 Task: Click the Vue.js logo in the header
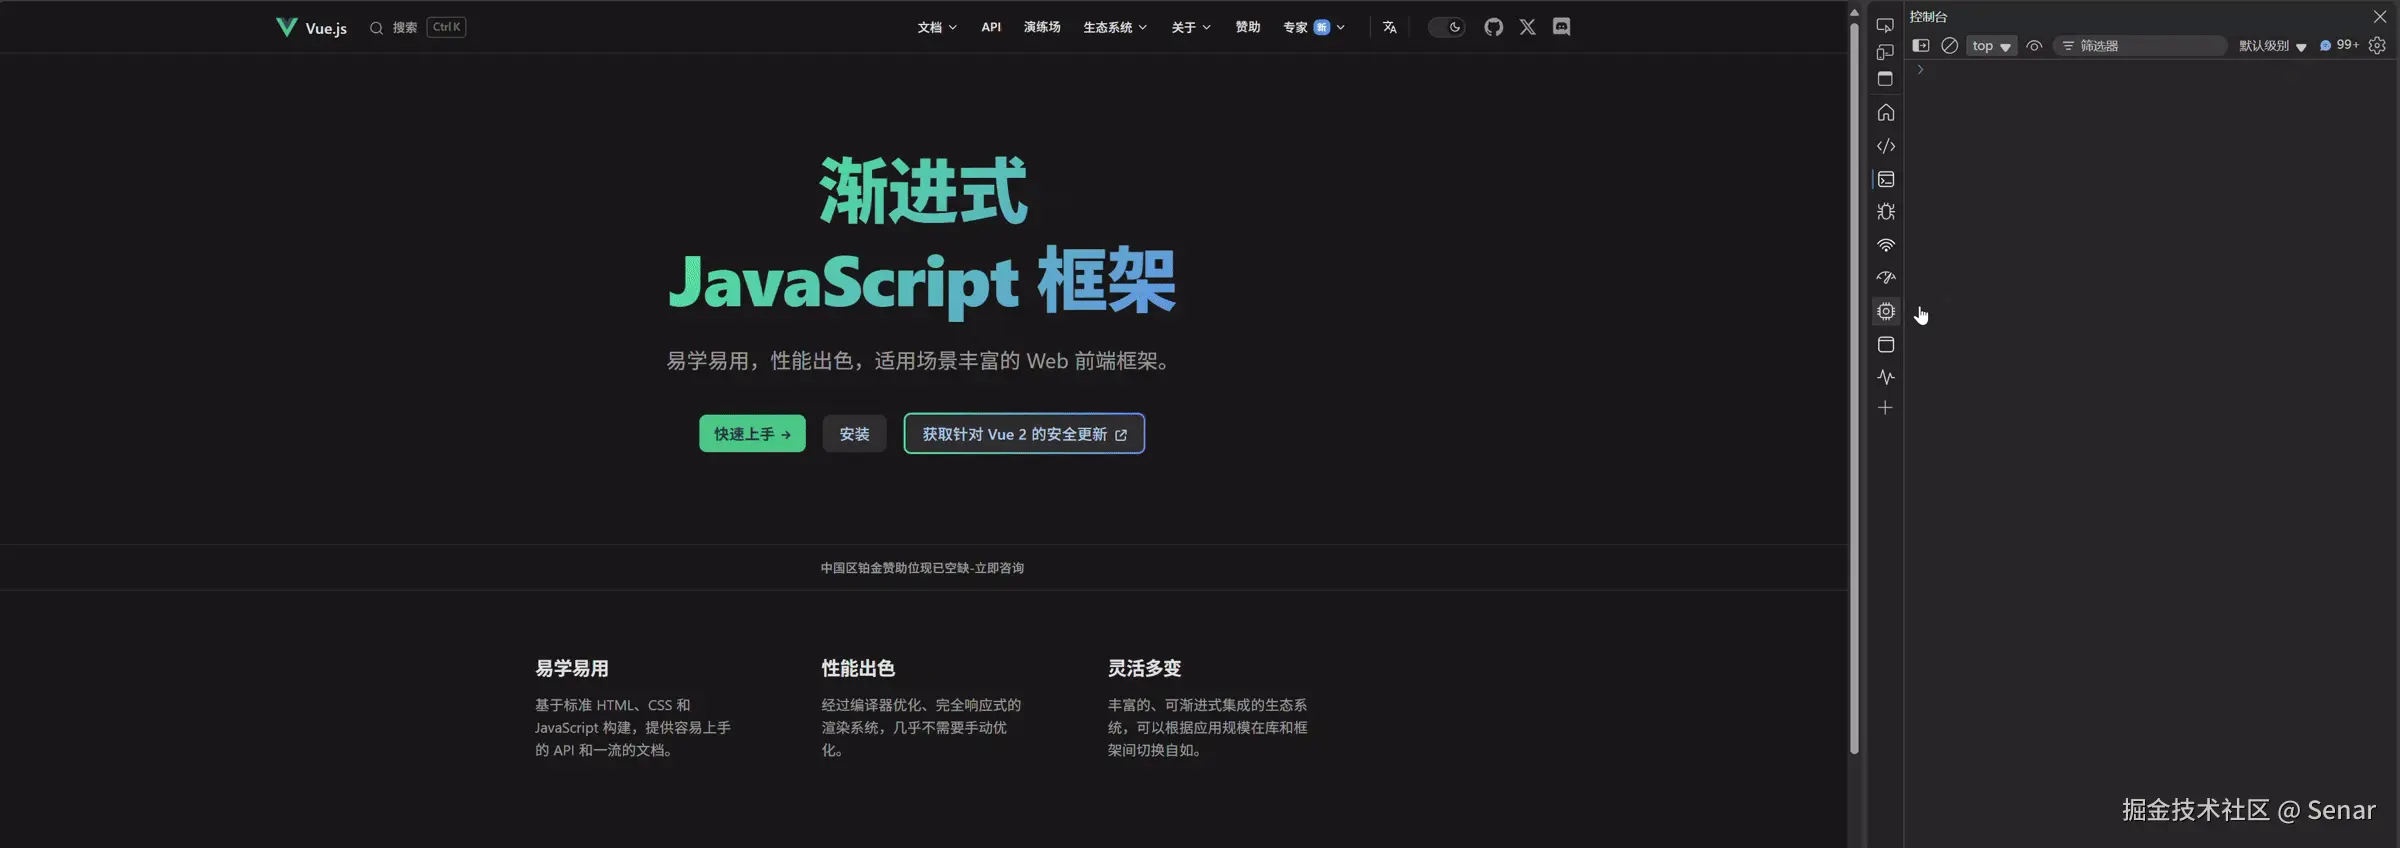coord(311,27)
